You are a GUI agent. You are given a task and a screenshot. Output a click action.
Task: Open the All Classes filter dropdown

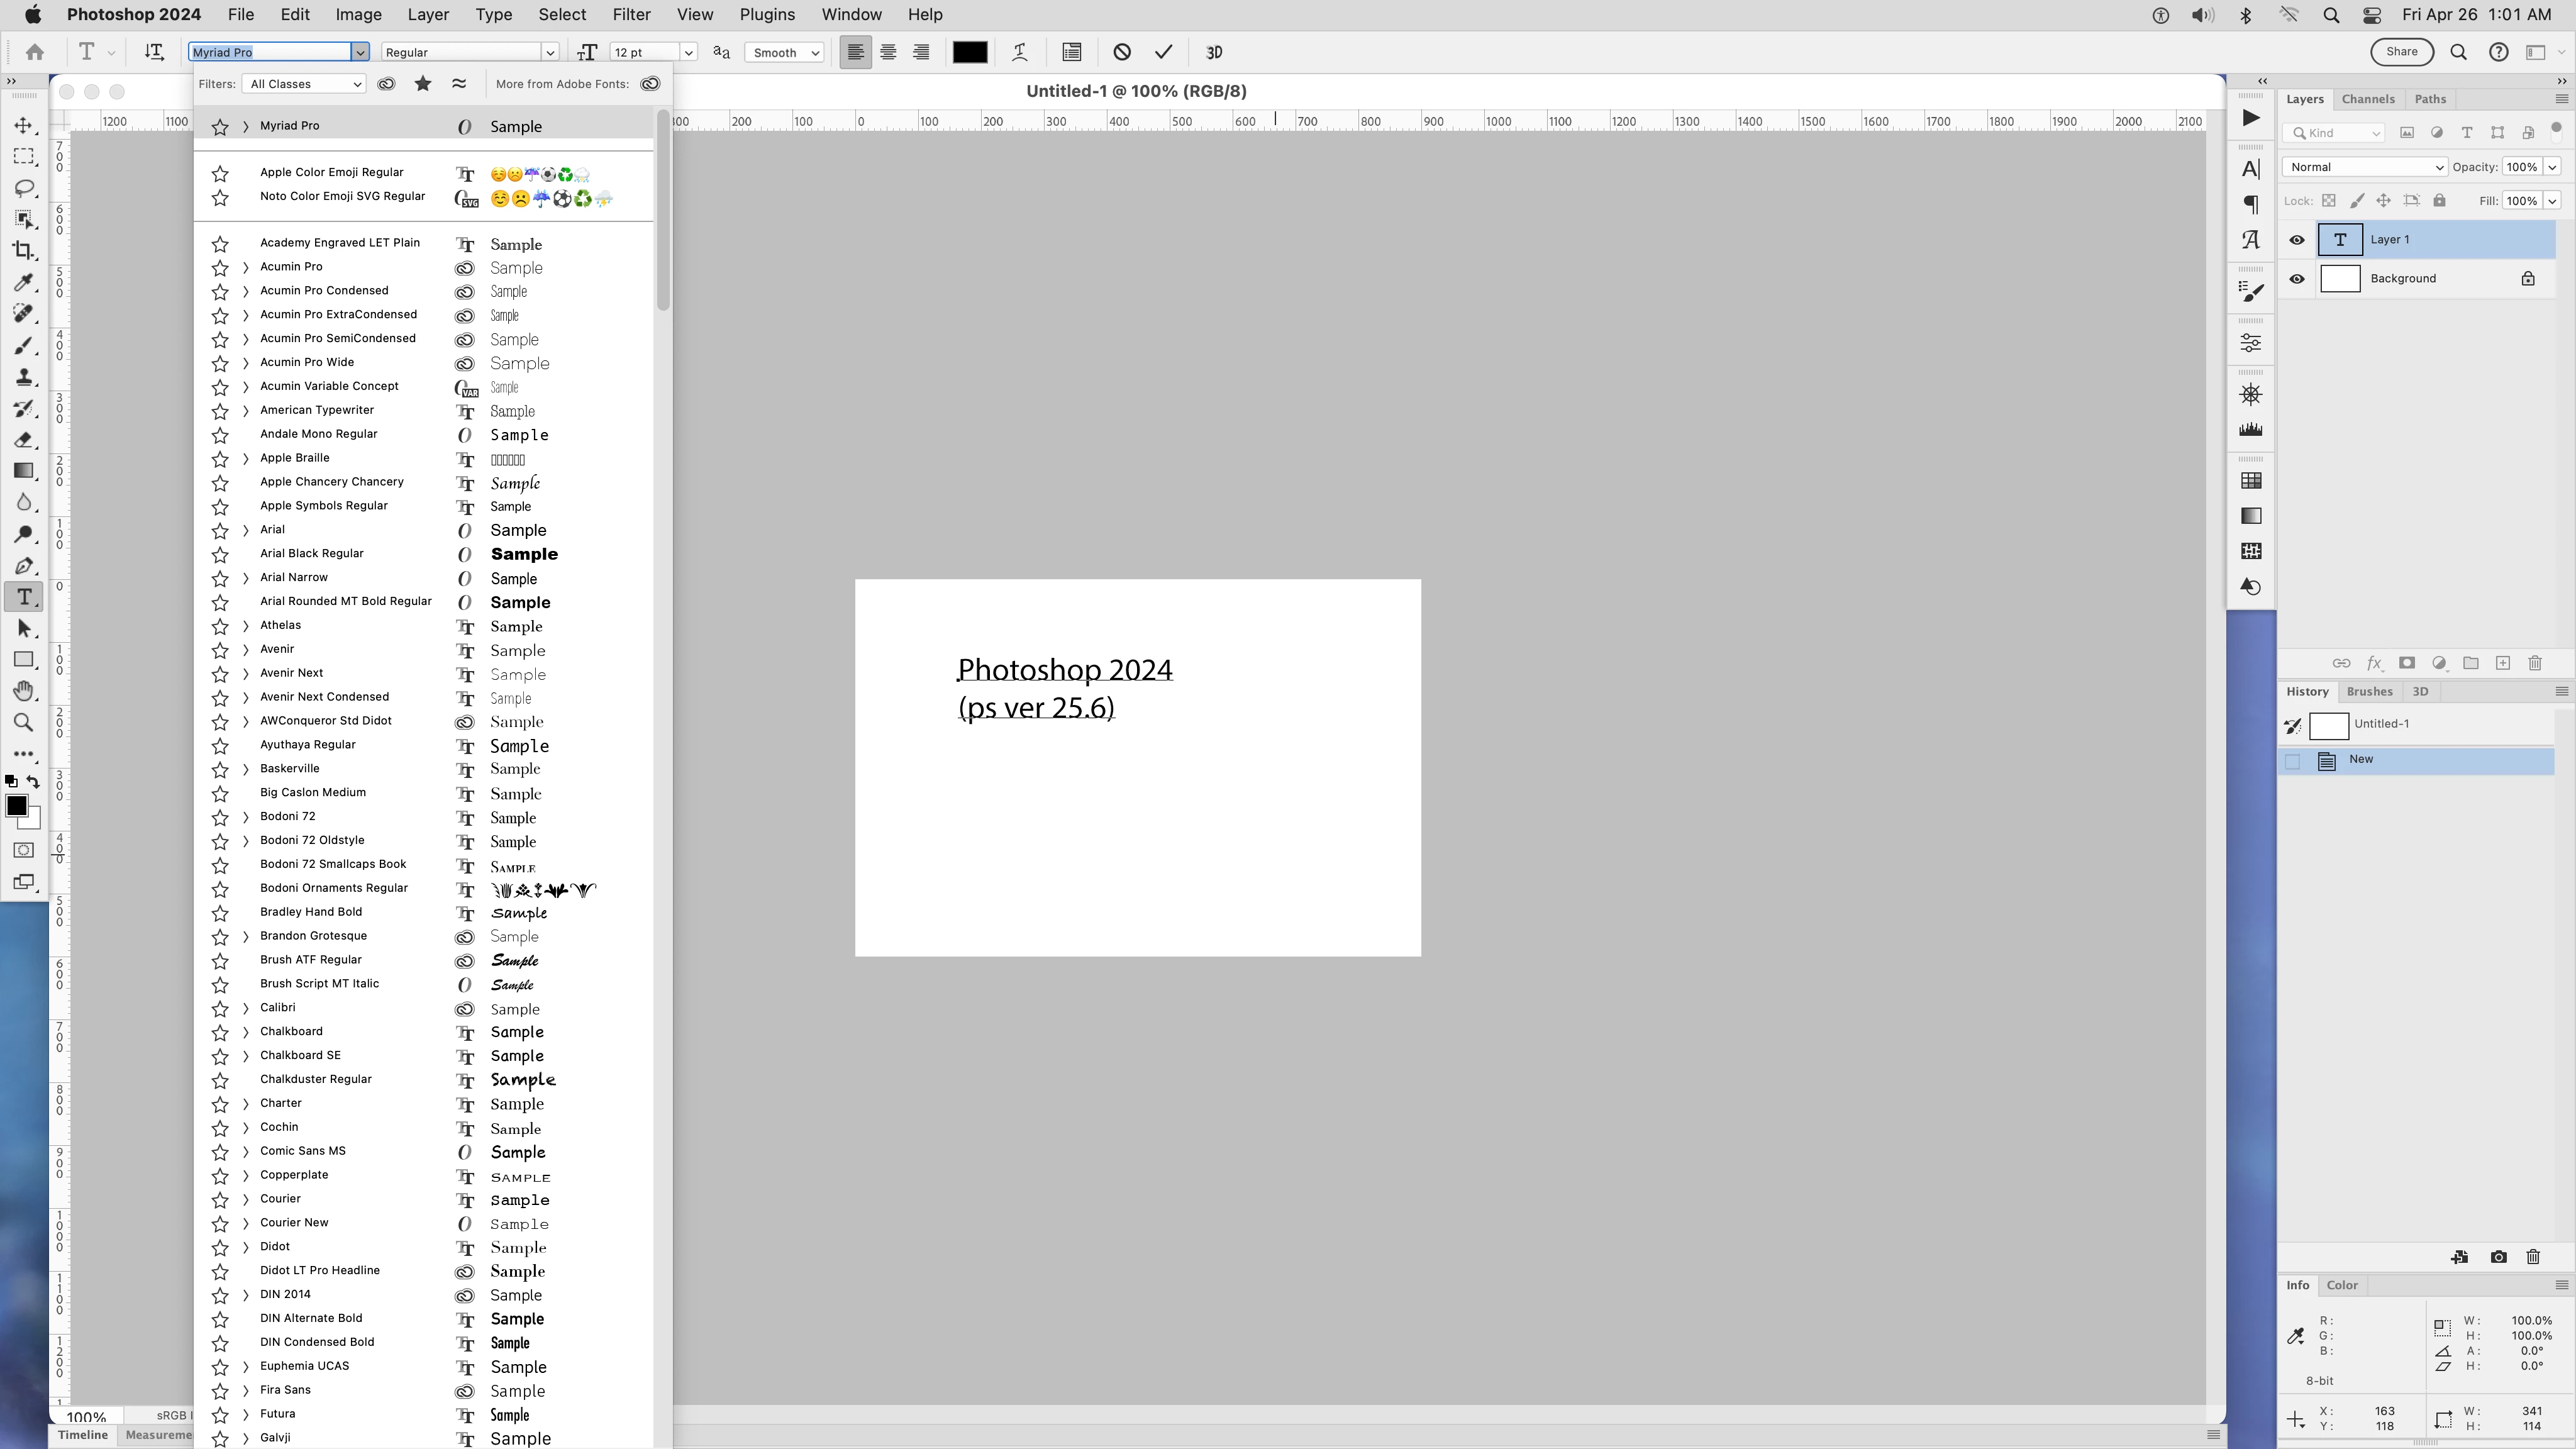(303, 84)
